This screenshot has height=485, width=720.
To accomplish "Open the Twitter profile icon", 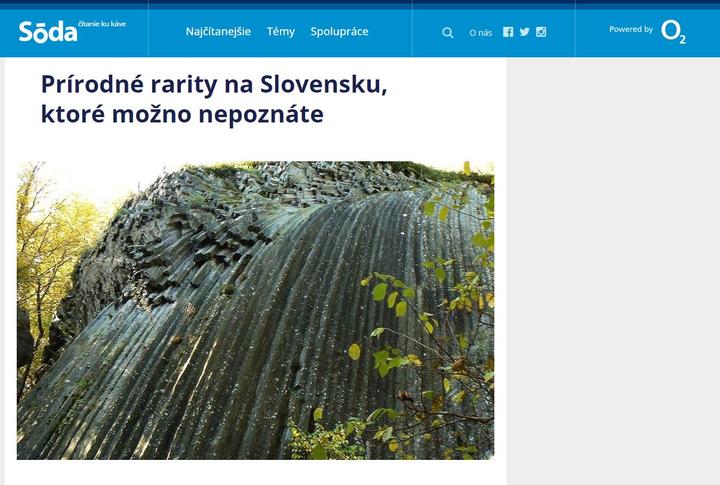I will point(524,32).
